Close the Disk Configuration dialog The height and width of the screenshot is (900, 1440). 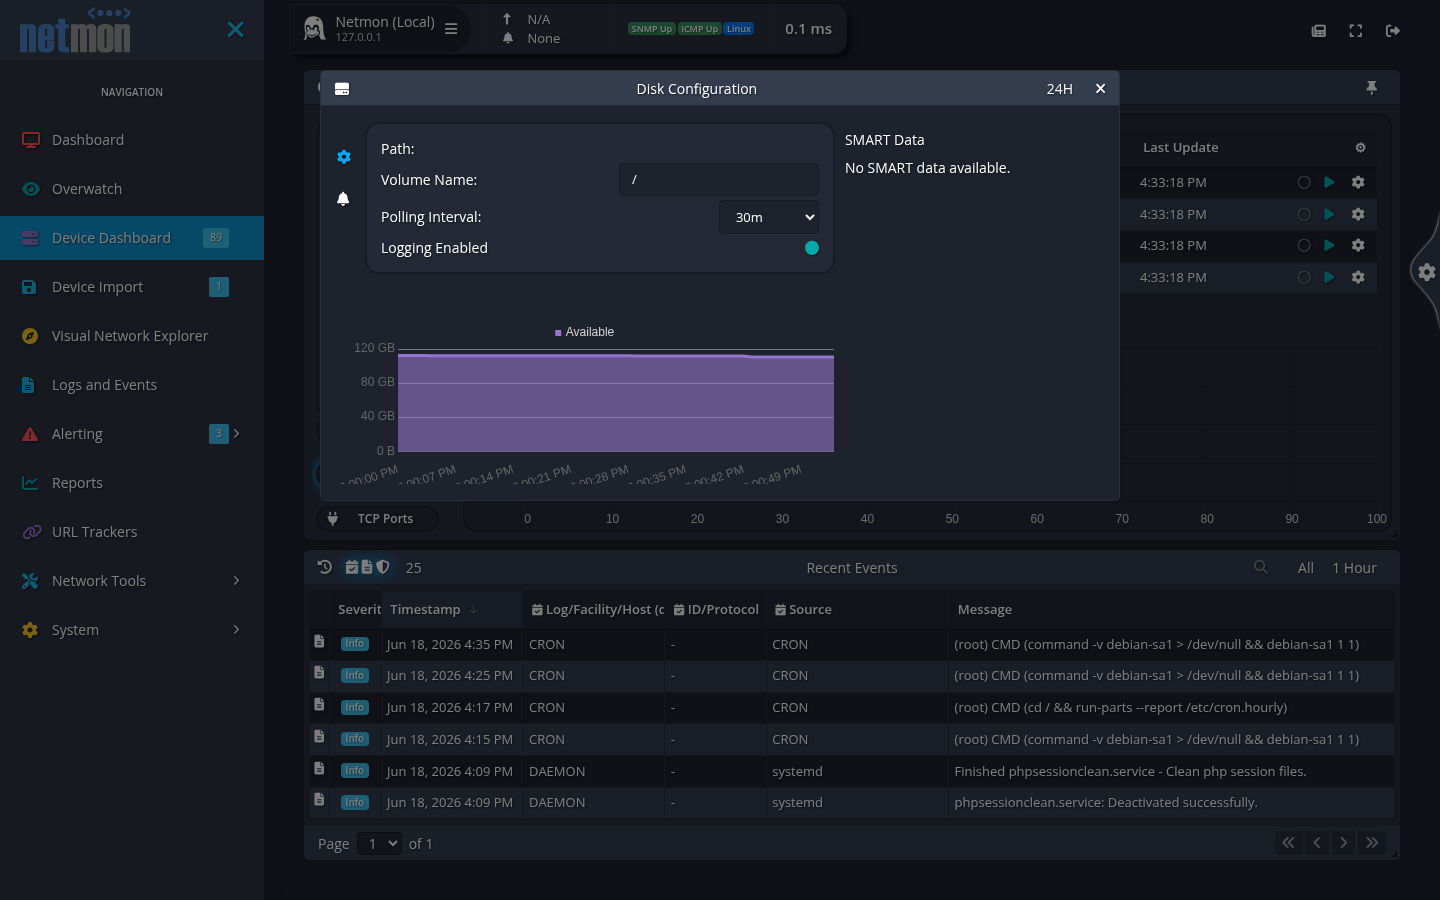pos(1100,88)
